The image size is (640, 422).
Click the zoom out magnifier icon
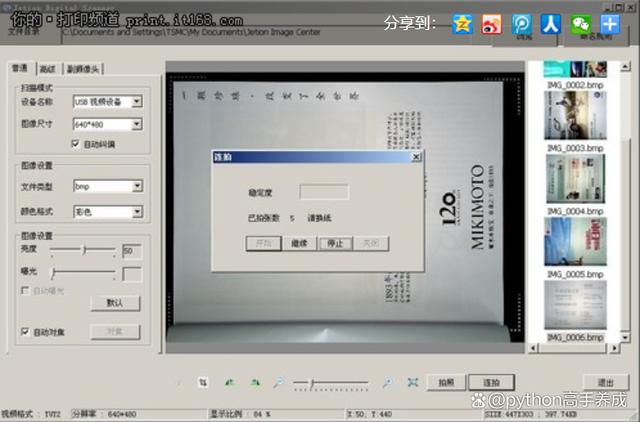coord(279,382)
